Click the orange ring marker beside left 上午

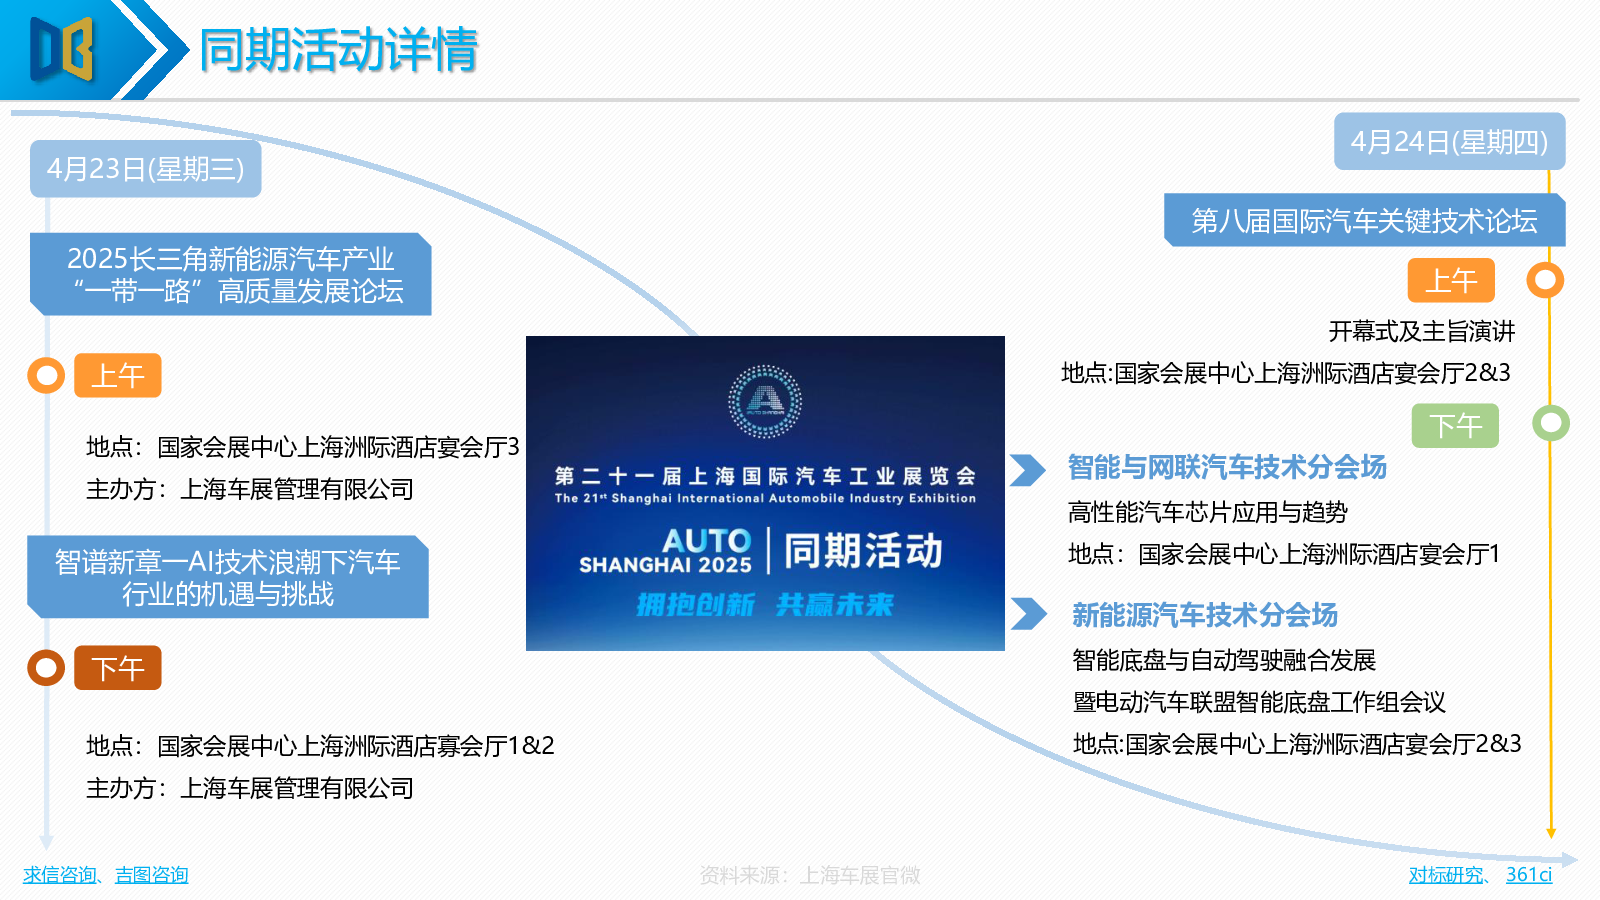[46, 376]
